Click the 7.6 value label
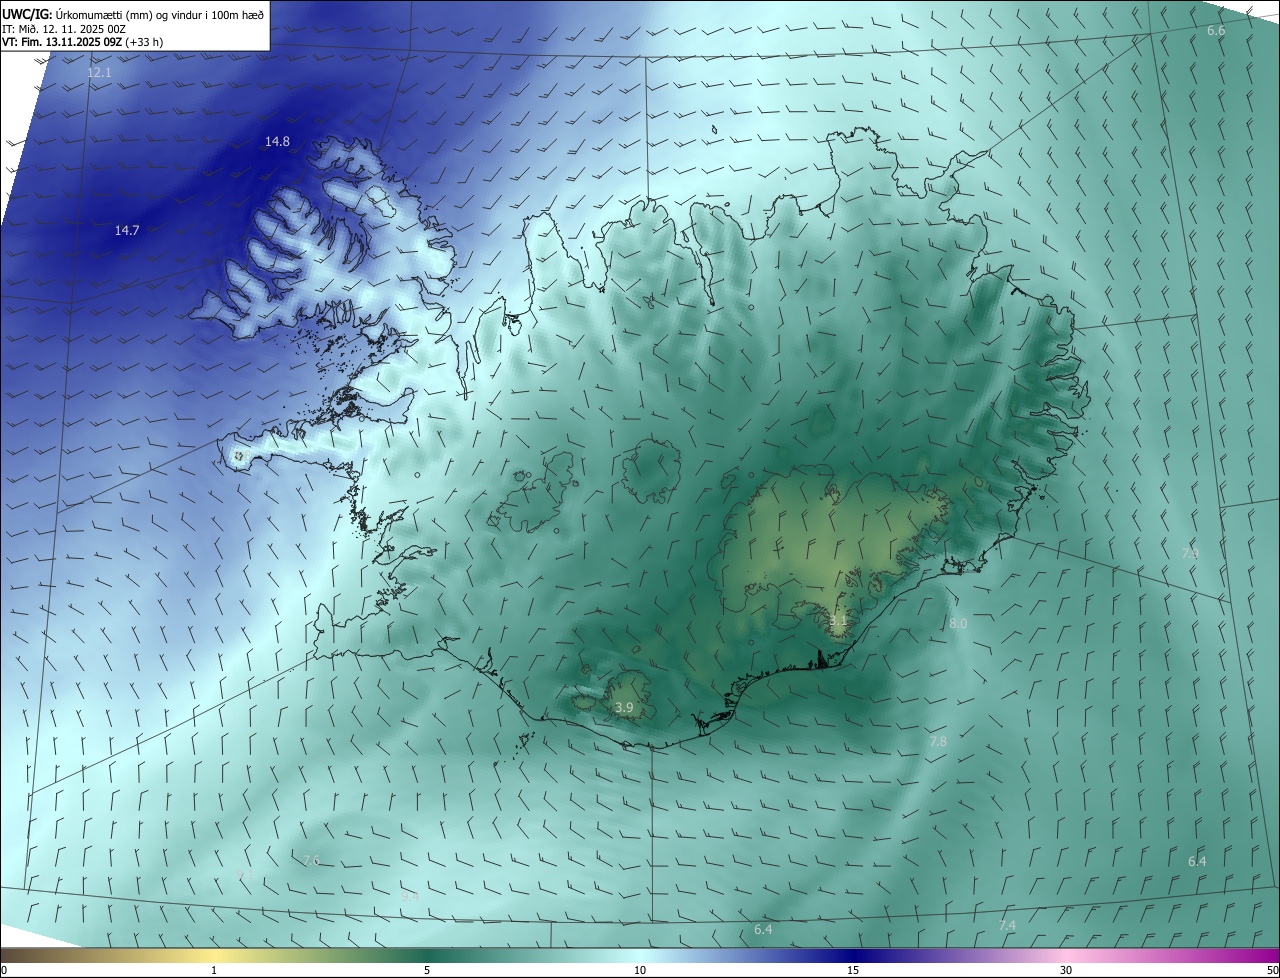This screenshot has width=1280, height=978. pos(311,861)
